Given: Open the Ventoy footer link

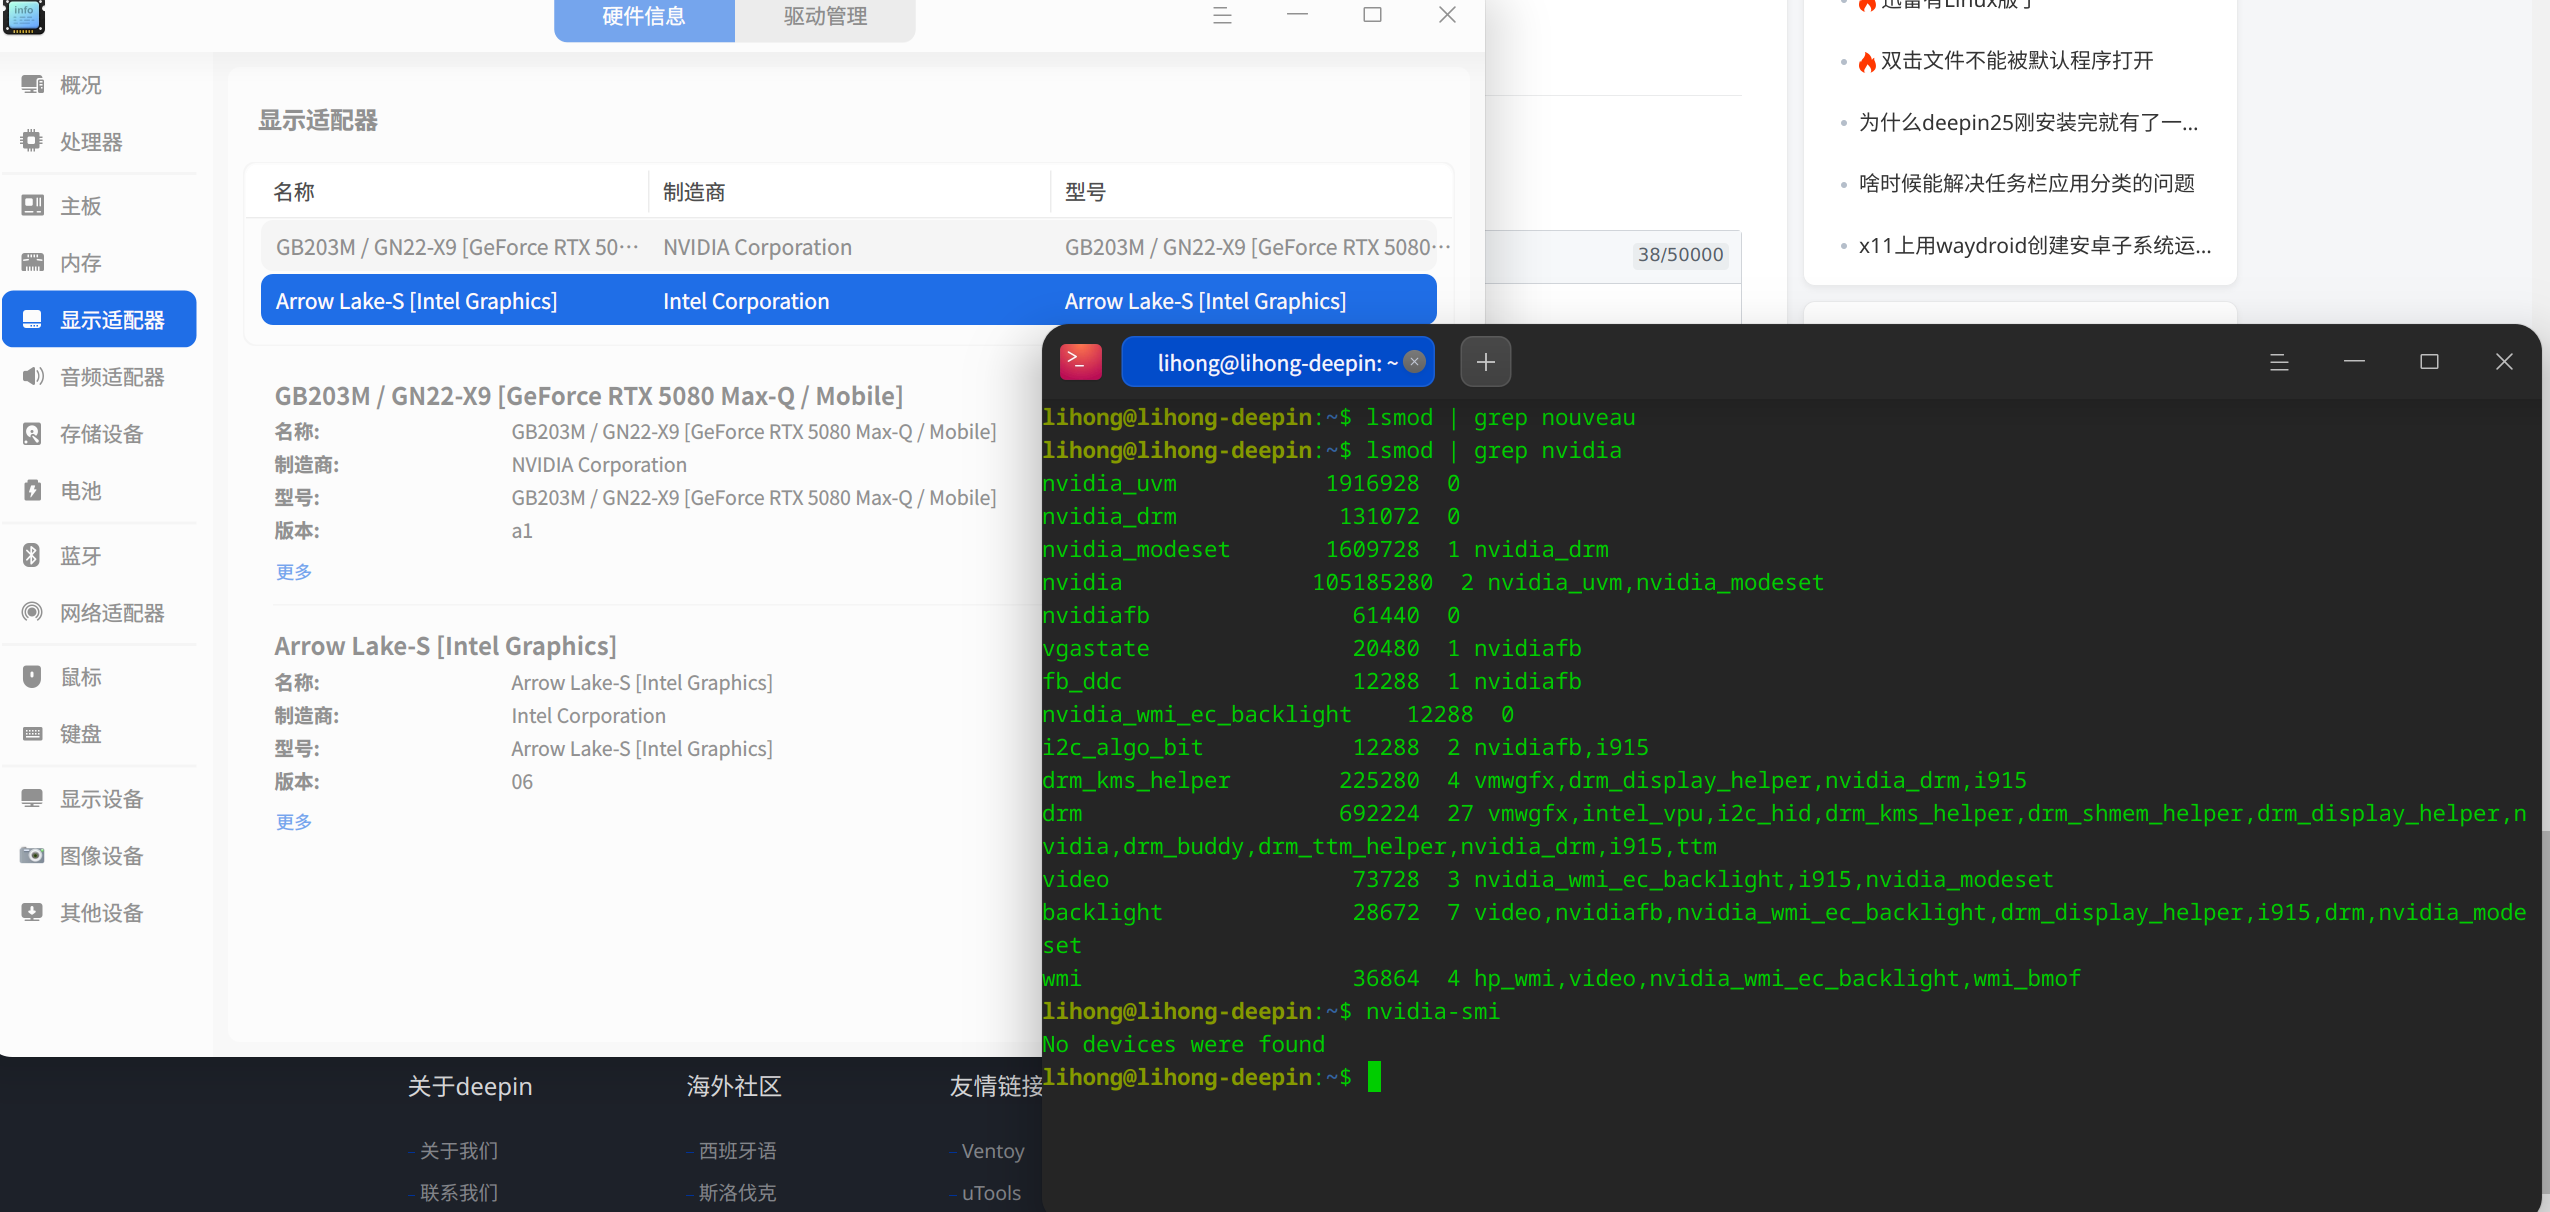Looking at the screenshot, I should pyautogui.click(x=993, y=1151).
